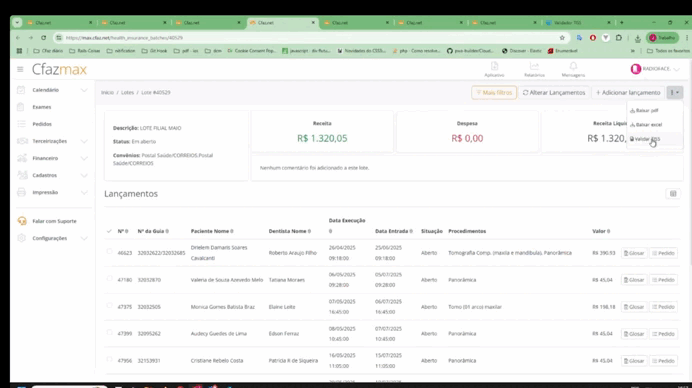Viewport: 692px width, 388px height.
Task: Click the Alterar Lançamentos button
Action: [x=554, y=93]
